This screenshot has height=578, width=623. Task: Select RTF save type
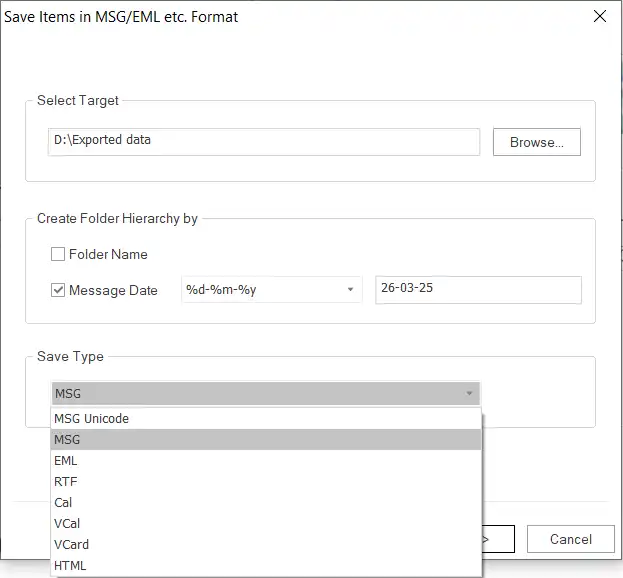pyautogui.click(x=266, y=481)
